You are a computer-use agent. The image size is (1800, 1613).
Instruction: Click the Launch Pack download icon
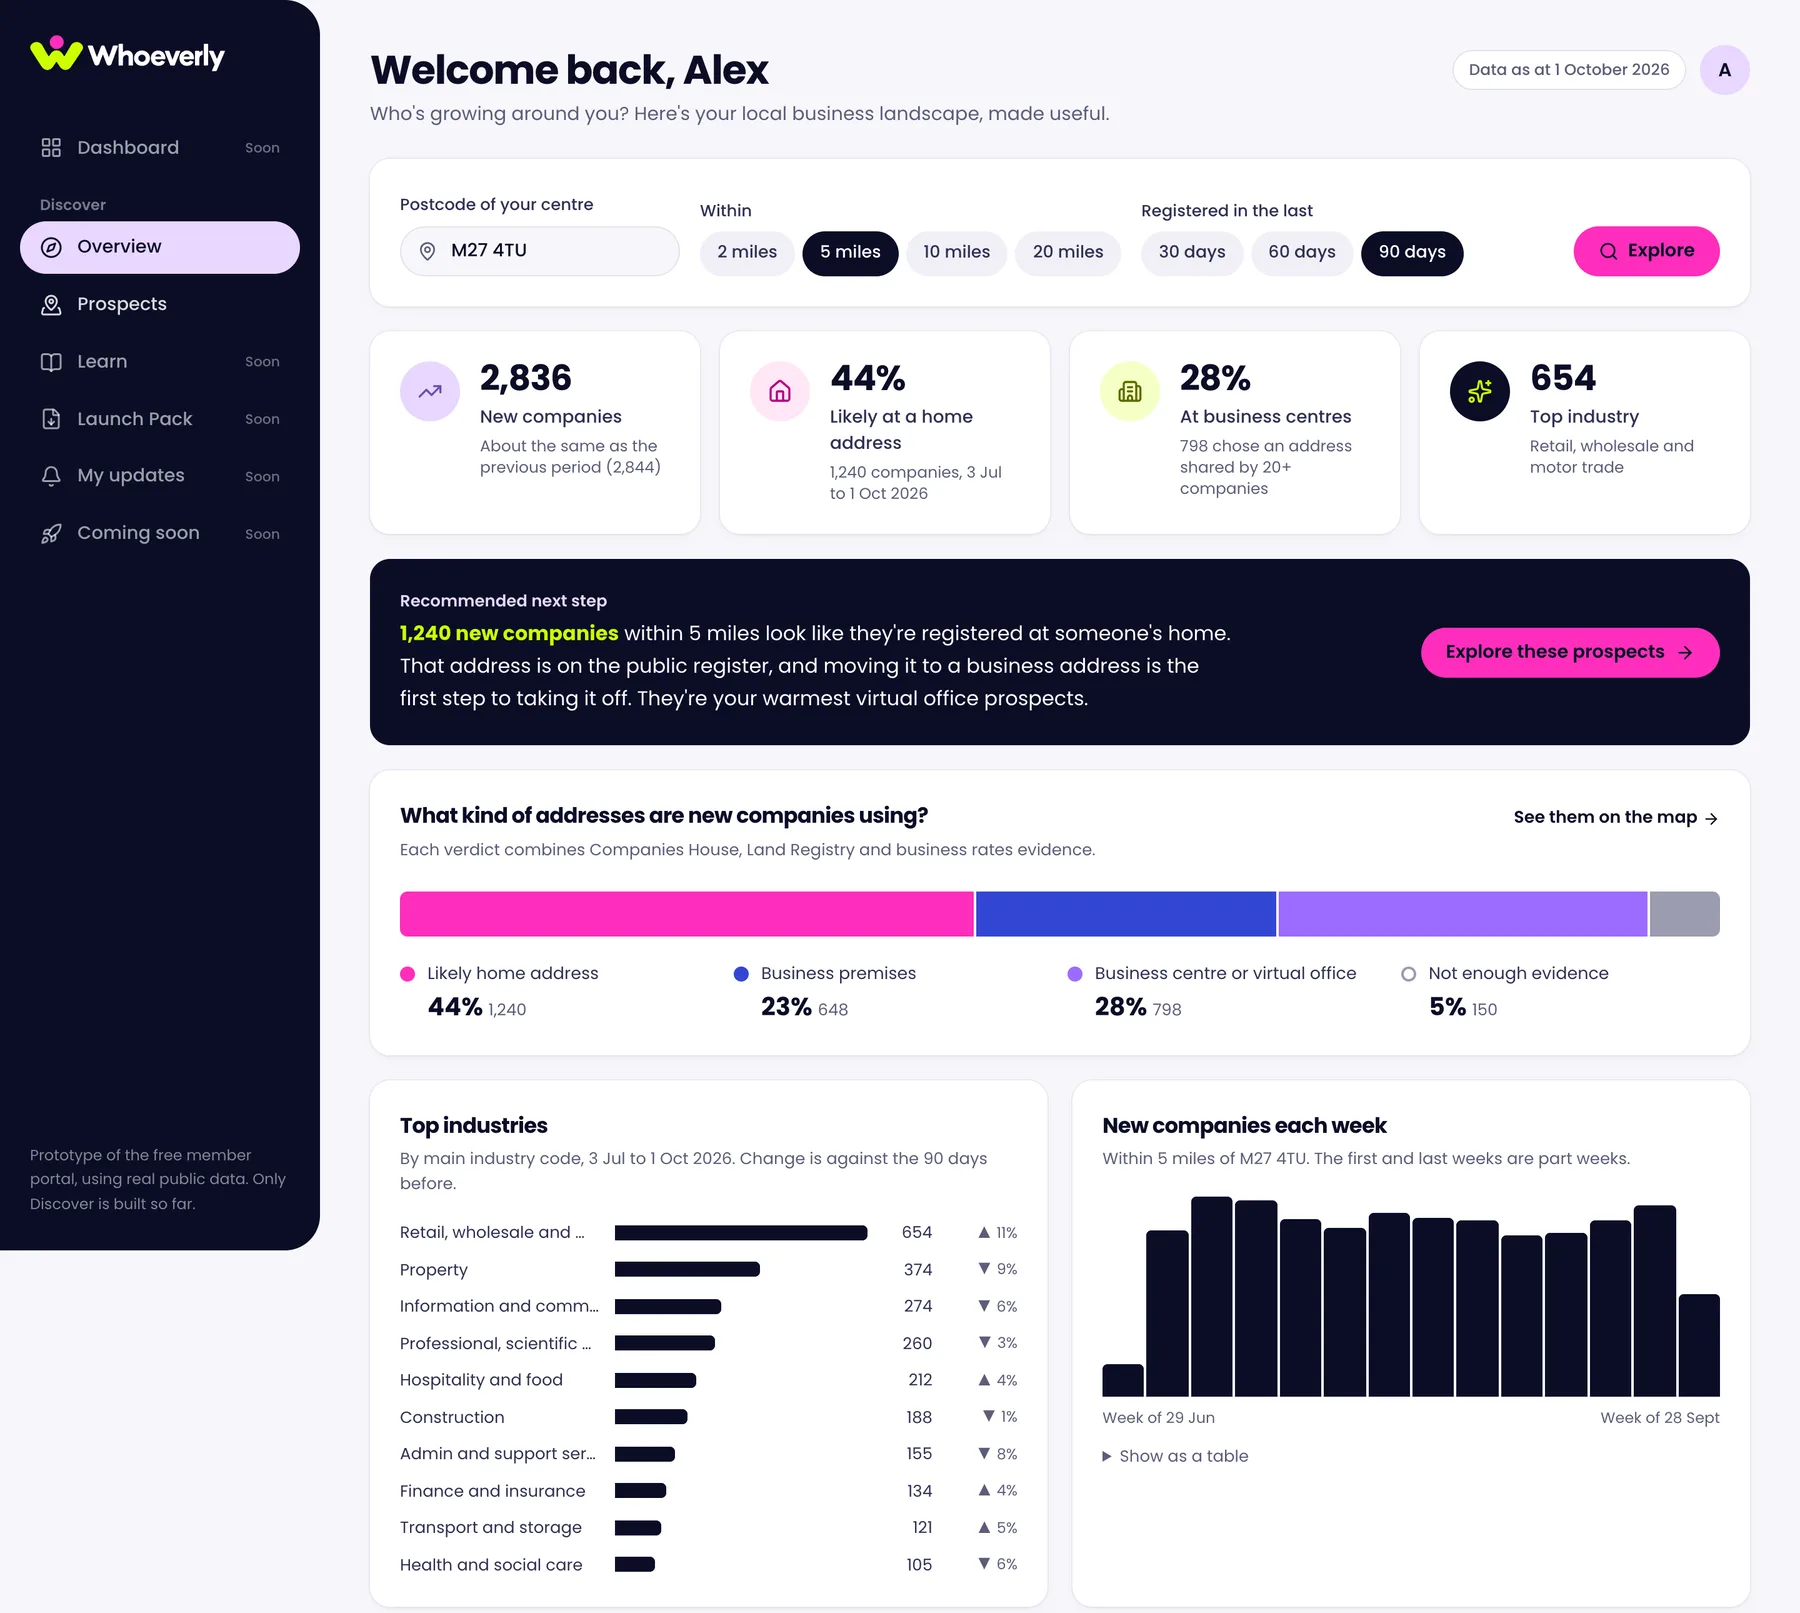(x=51, y=419)
